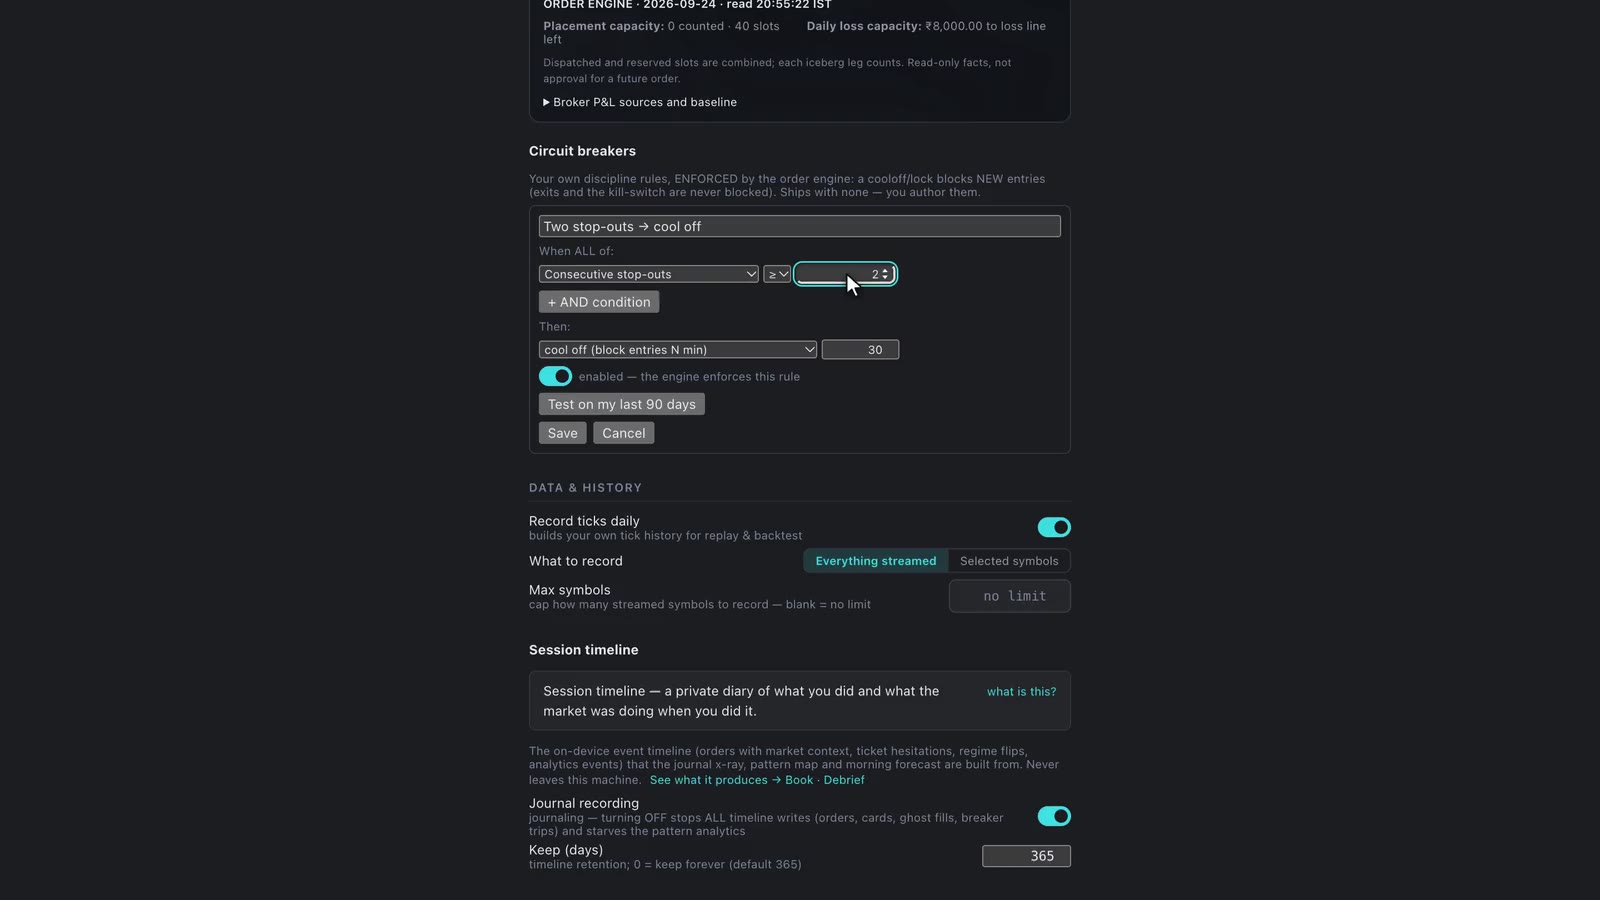
Task: Edit the rule name field 'Two stop-outs → cool off'
Action: [799, 226]
